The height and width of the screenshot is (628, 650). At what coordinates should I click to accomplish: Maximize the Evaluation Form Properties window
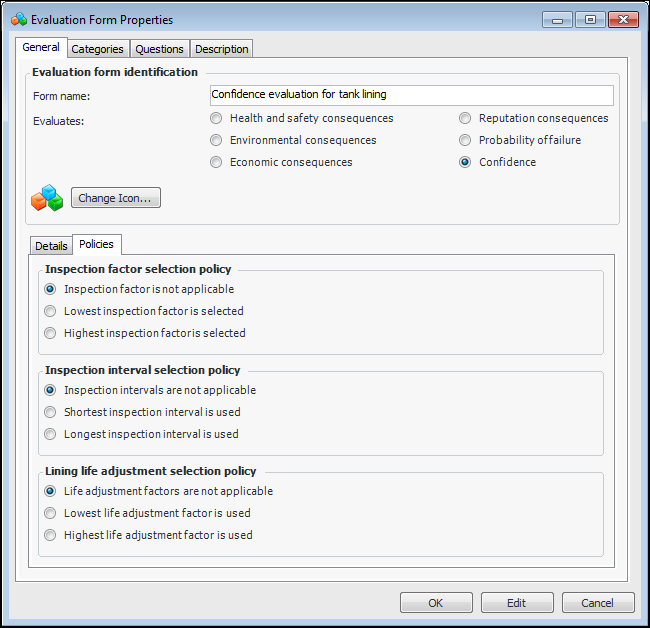click(x=590, y=19)
